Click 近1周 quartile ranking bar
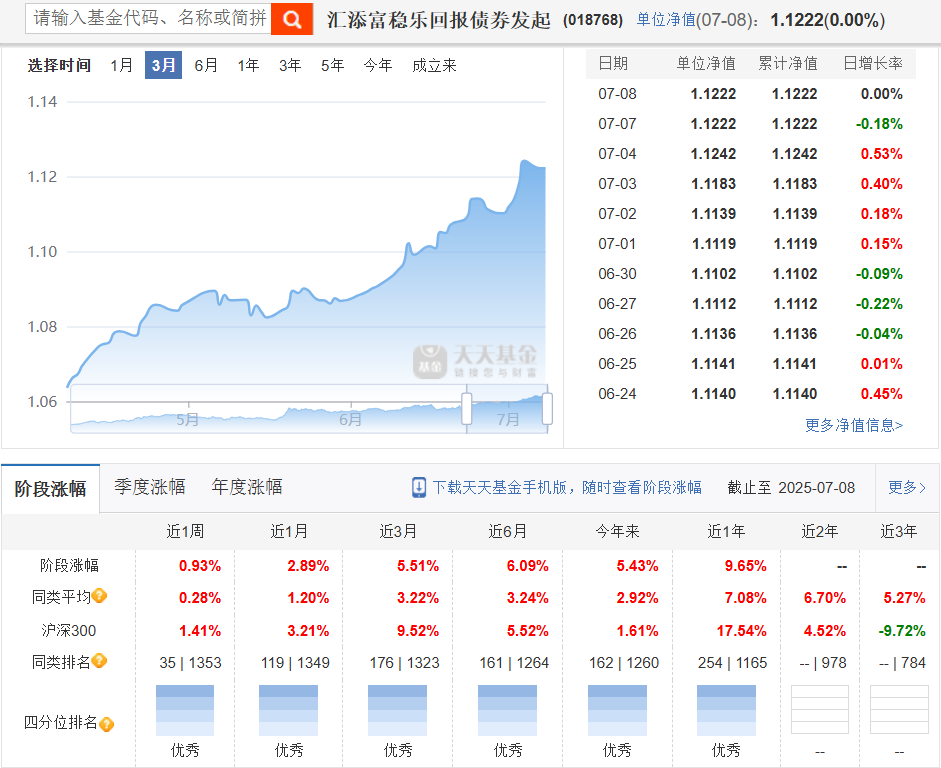 point(185,710)
